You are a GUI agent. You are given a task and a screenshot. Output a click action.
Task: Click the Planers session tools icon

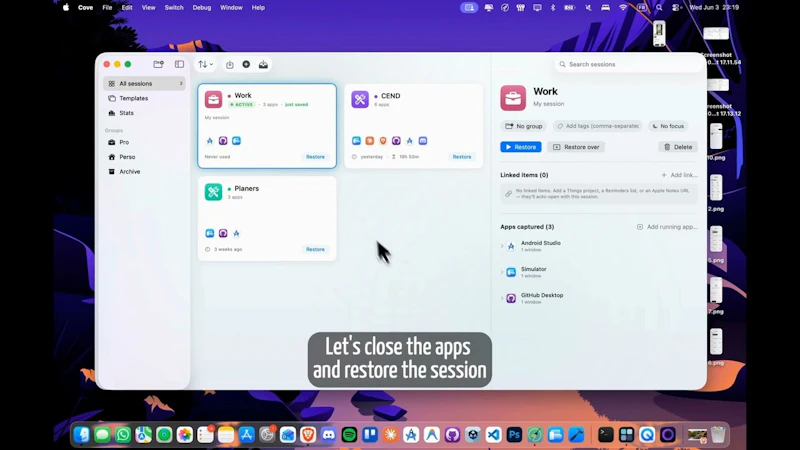[213, 192]
